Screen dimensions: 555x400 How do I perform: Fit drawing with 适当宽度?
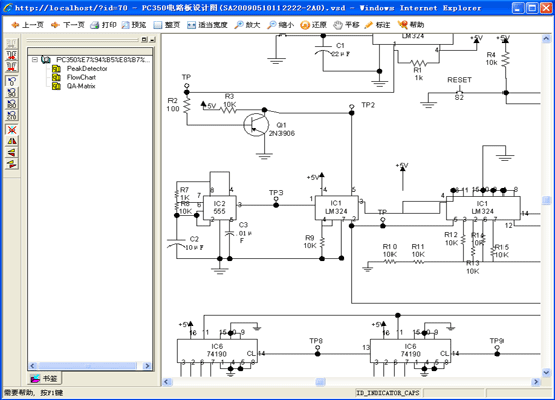coord(207,25)
